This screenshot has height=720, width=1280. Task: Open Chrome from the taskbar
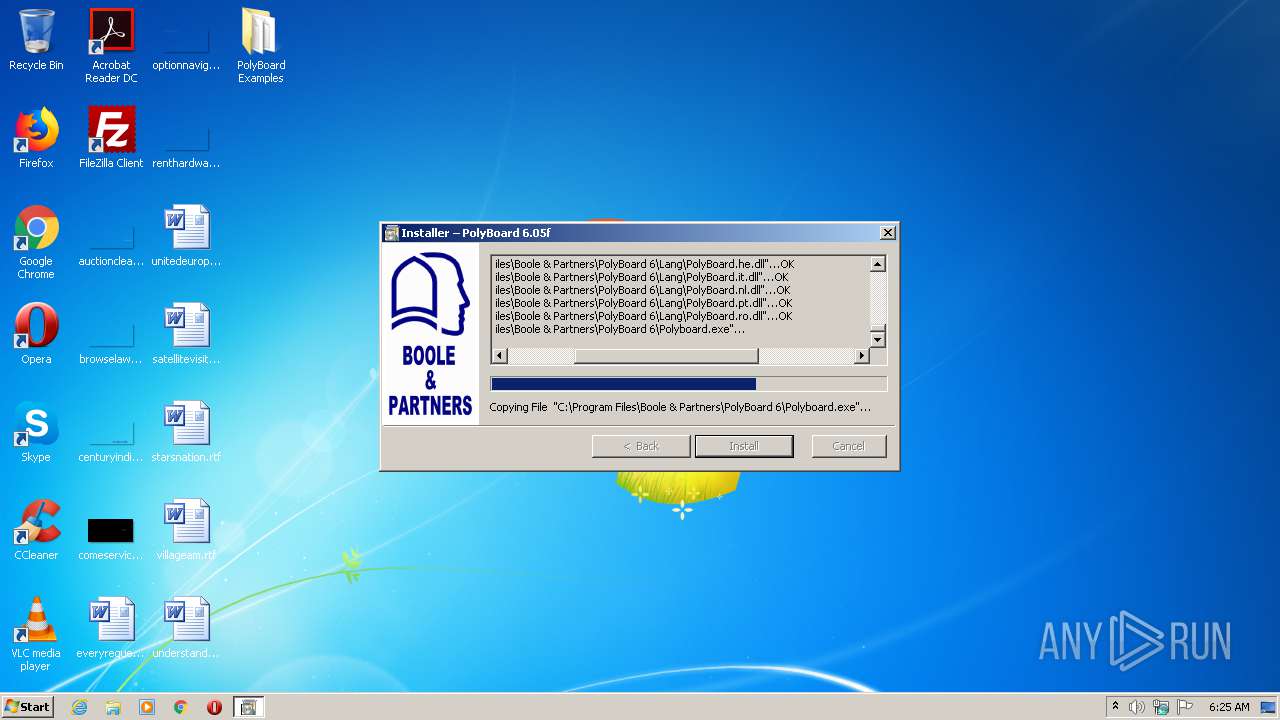(x=181, y=707)
